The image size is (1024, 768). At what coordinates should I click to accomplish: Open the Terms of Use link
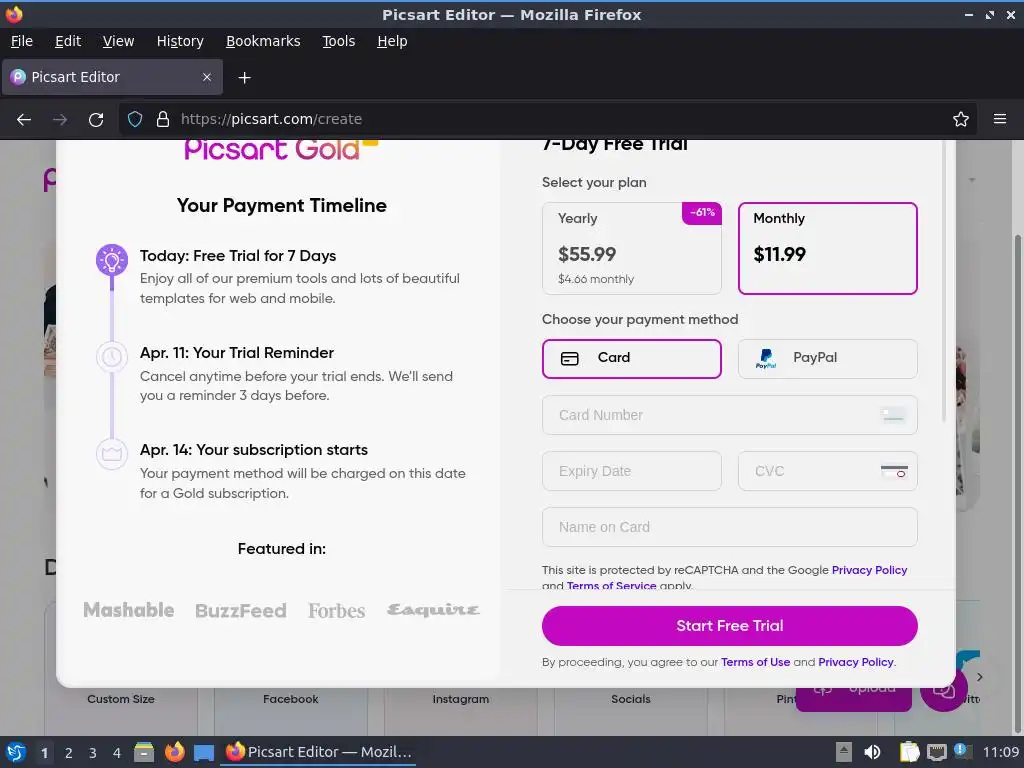755,662
